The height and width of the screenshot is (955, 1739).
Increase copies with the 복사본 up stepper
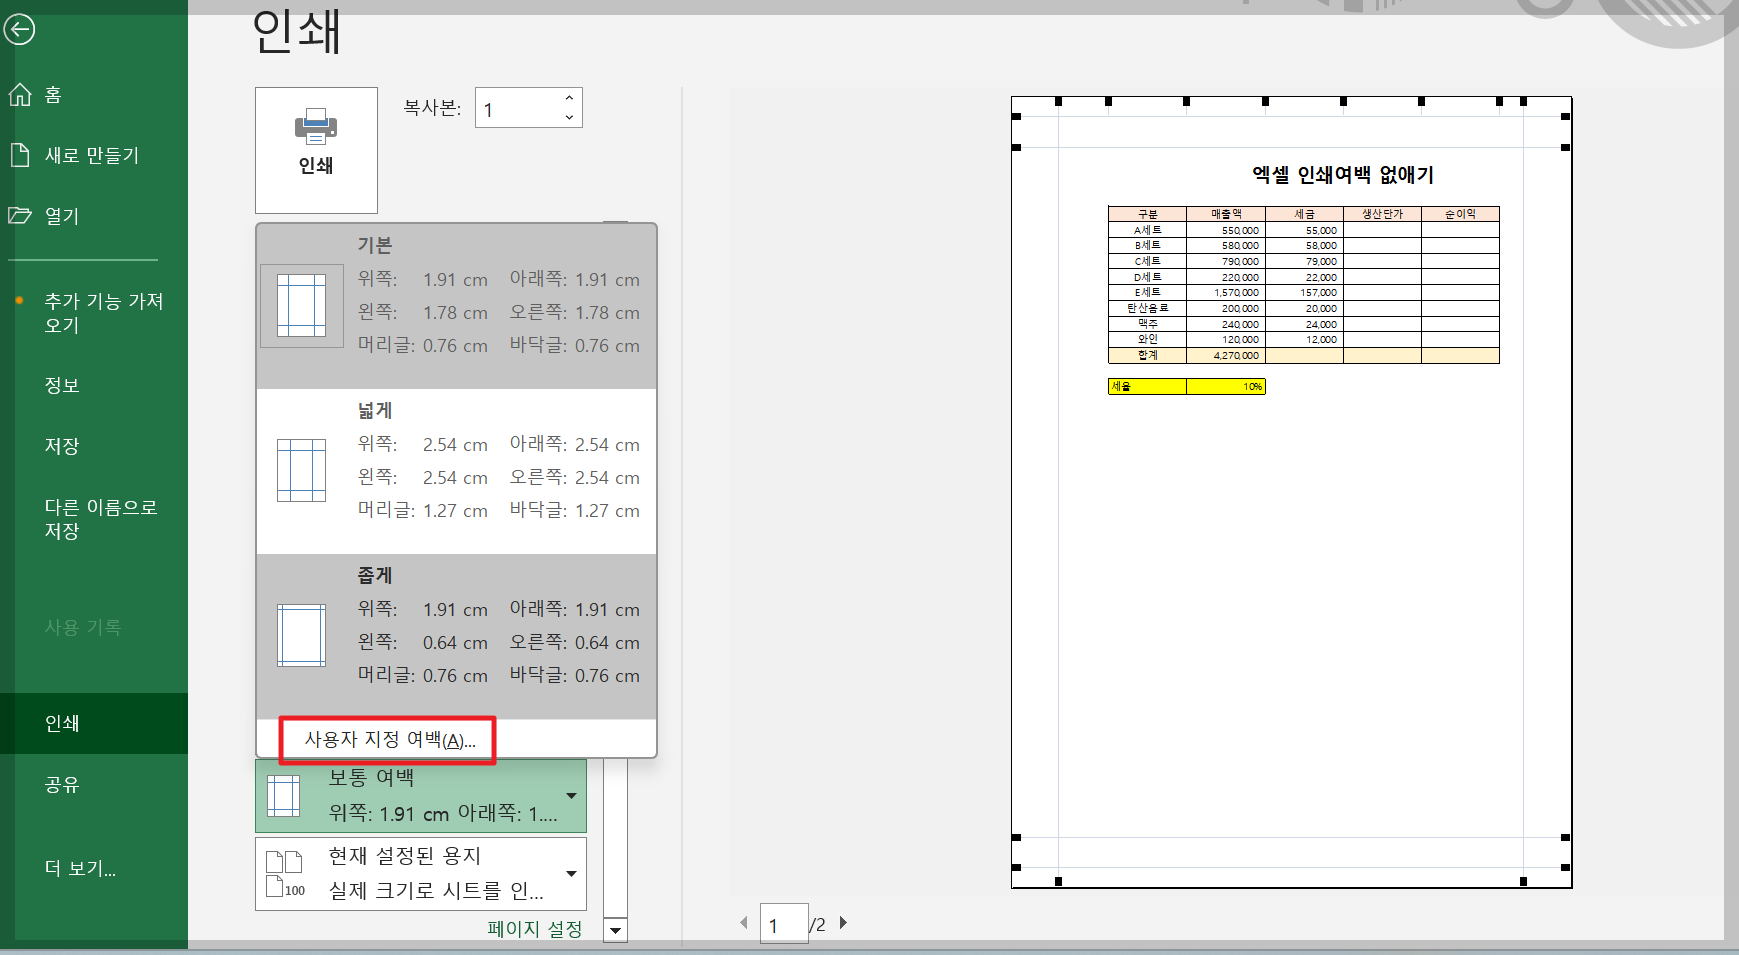click(568, 96)
